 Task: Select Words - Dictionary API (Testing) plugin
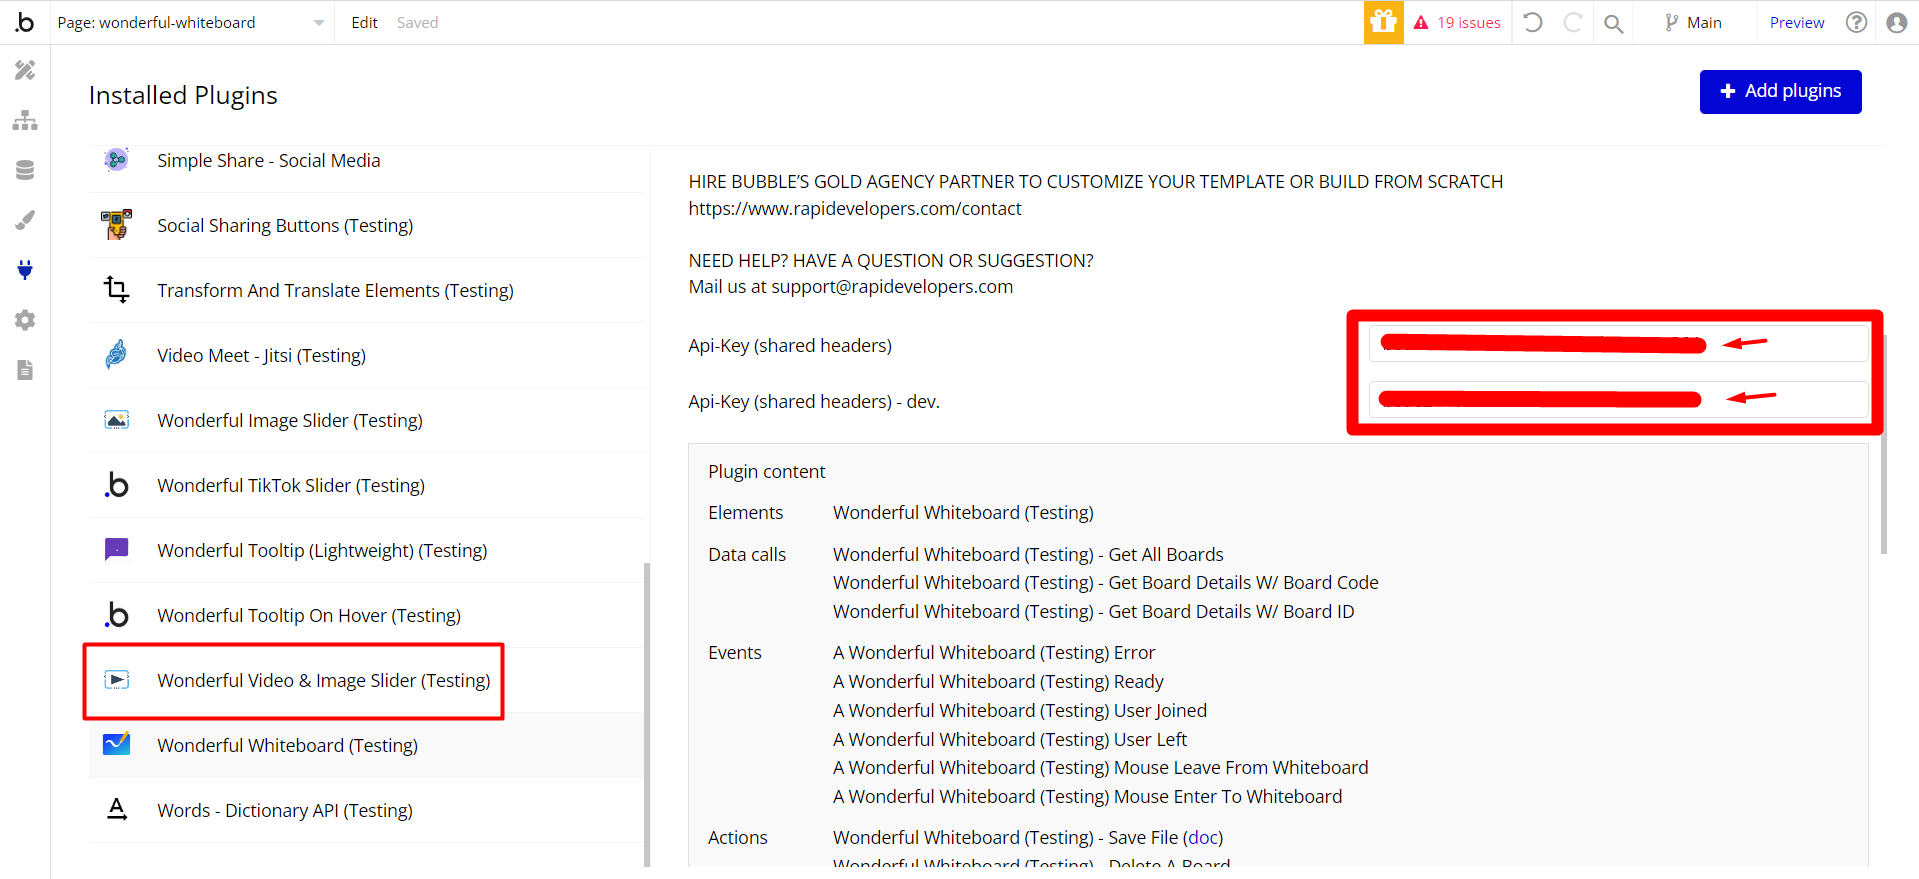(285, 810)
